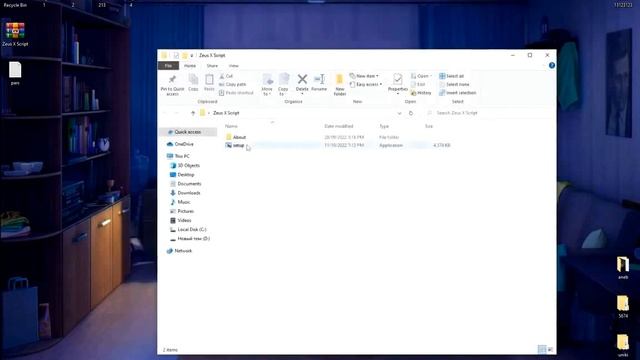Switch to the Home ribbon tab
Viewport: 640px width, 360px height.
tap(190, 66)
